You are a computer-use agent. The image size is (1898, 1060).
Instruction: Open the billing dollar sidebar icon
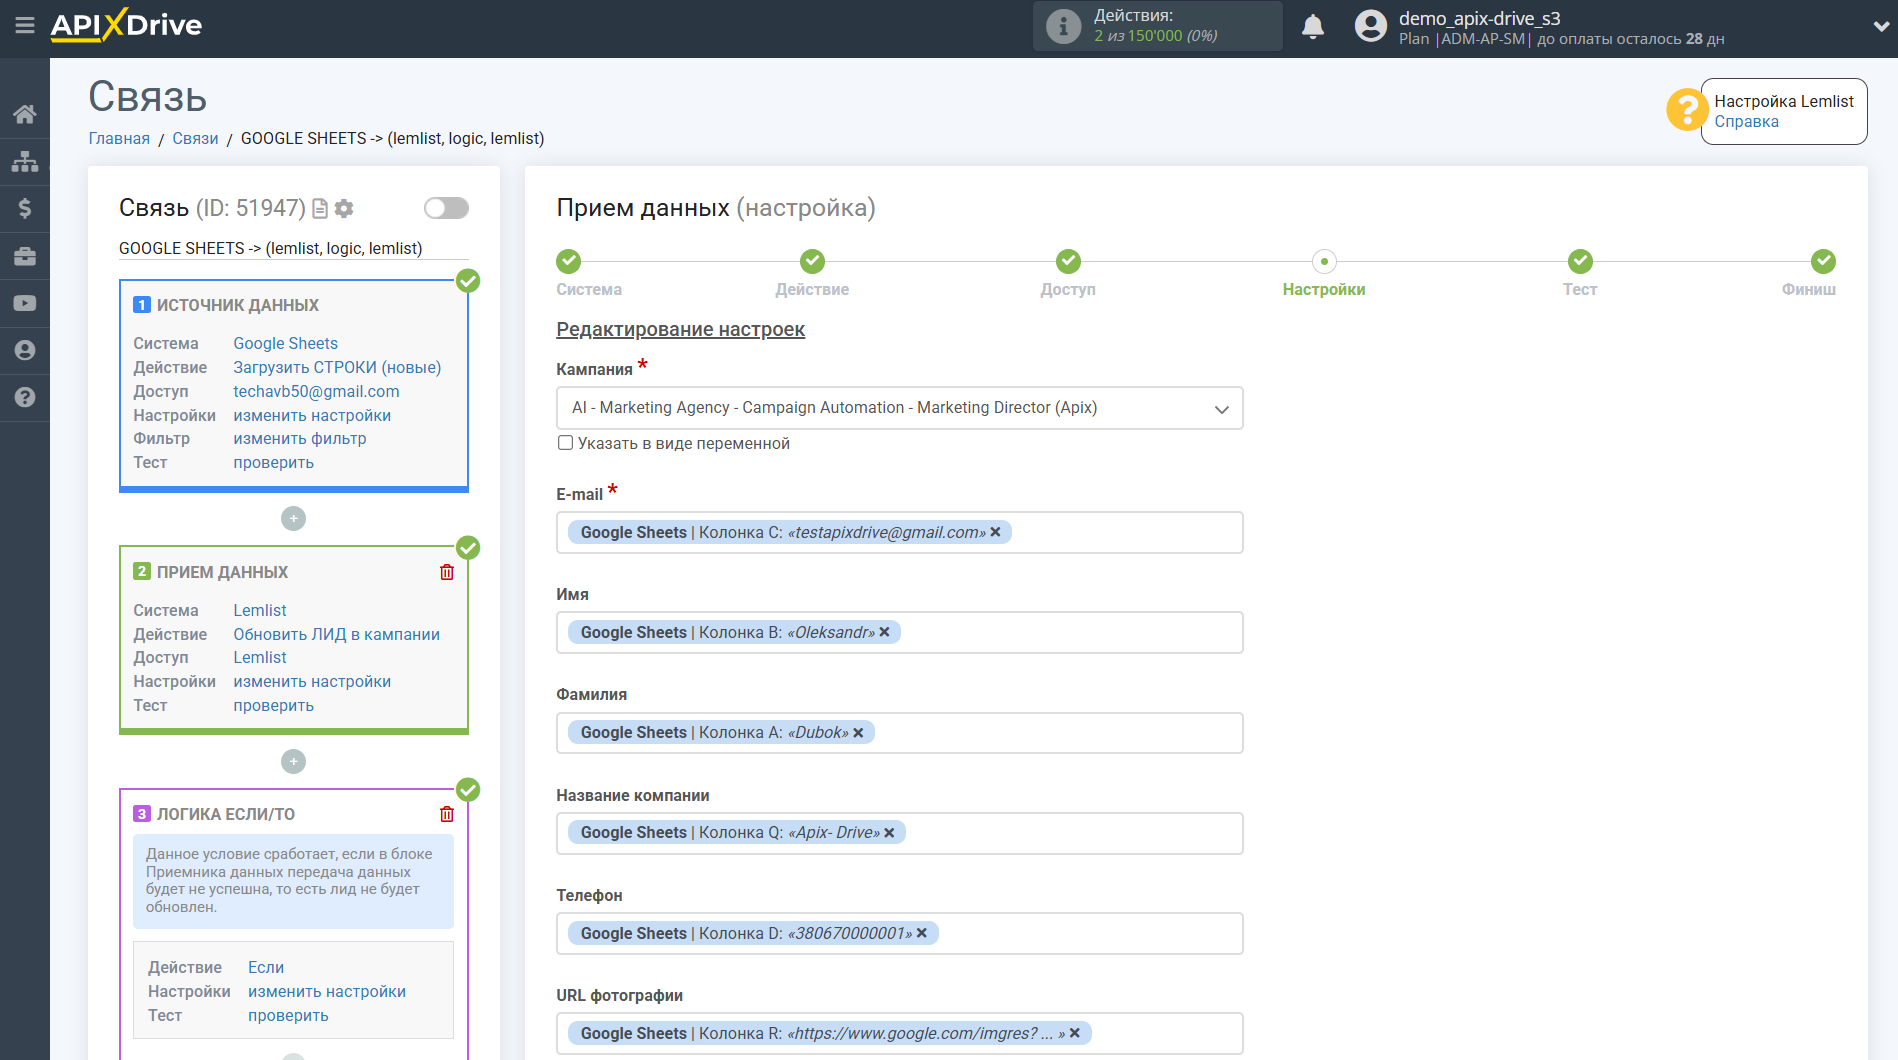(25, 208)
